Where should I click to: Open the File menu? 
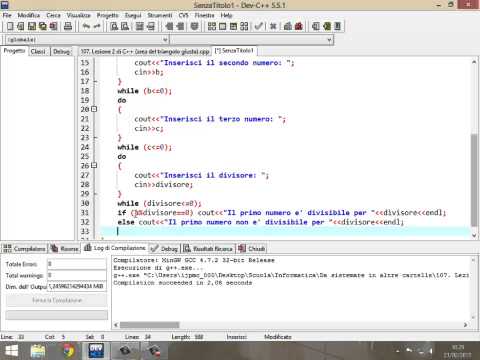tap(7, 15)
